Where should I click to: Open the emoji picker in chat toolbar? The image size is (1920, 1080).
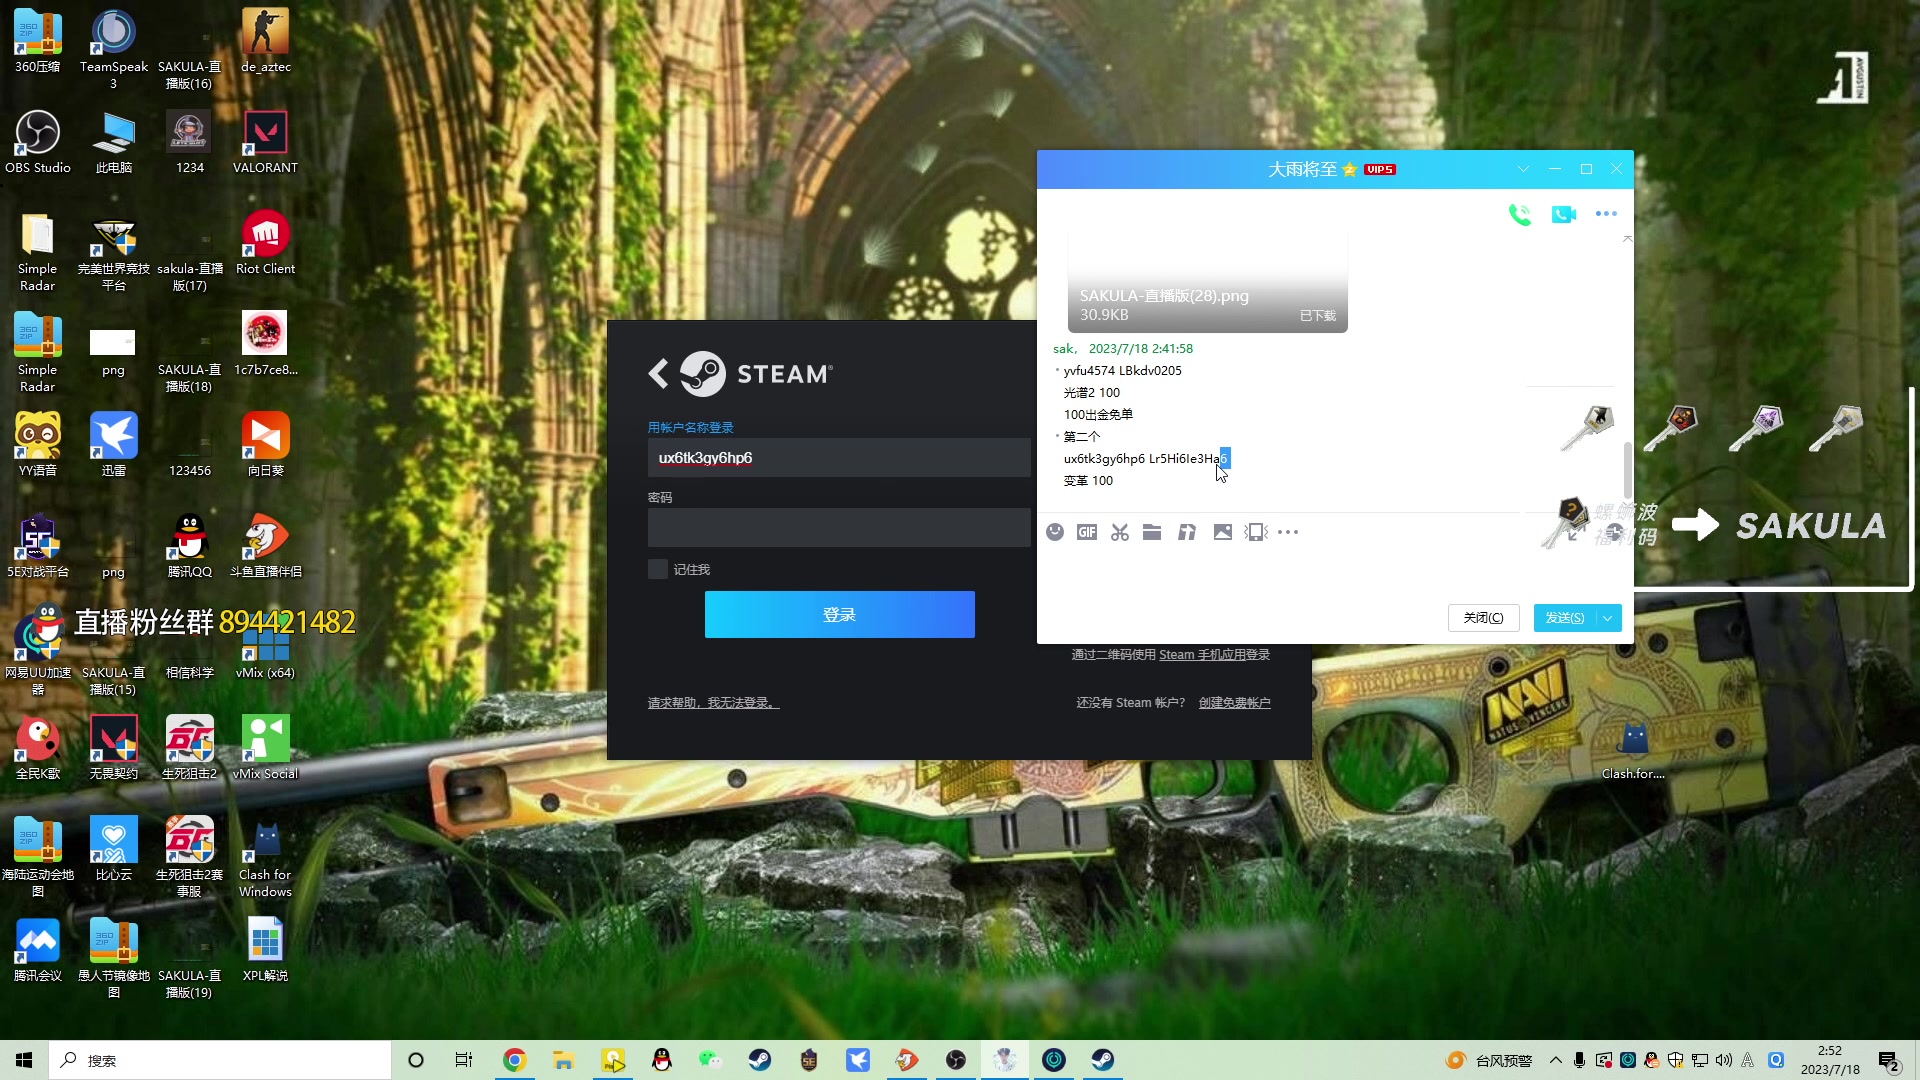click(1055, 532)
